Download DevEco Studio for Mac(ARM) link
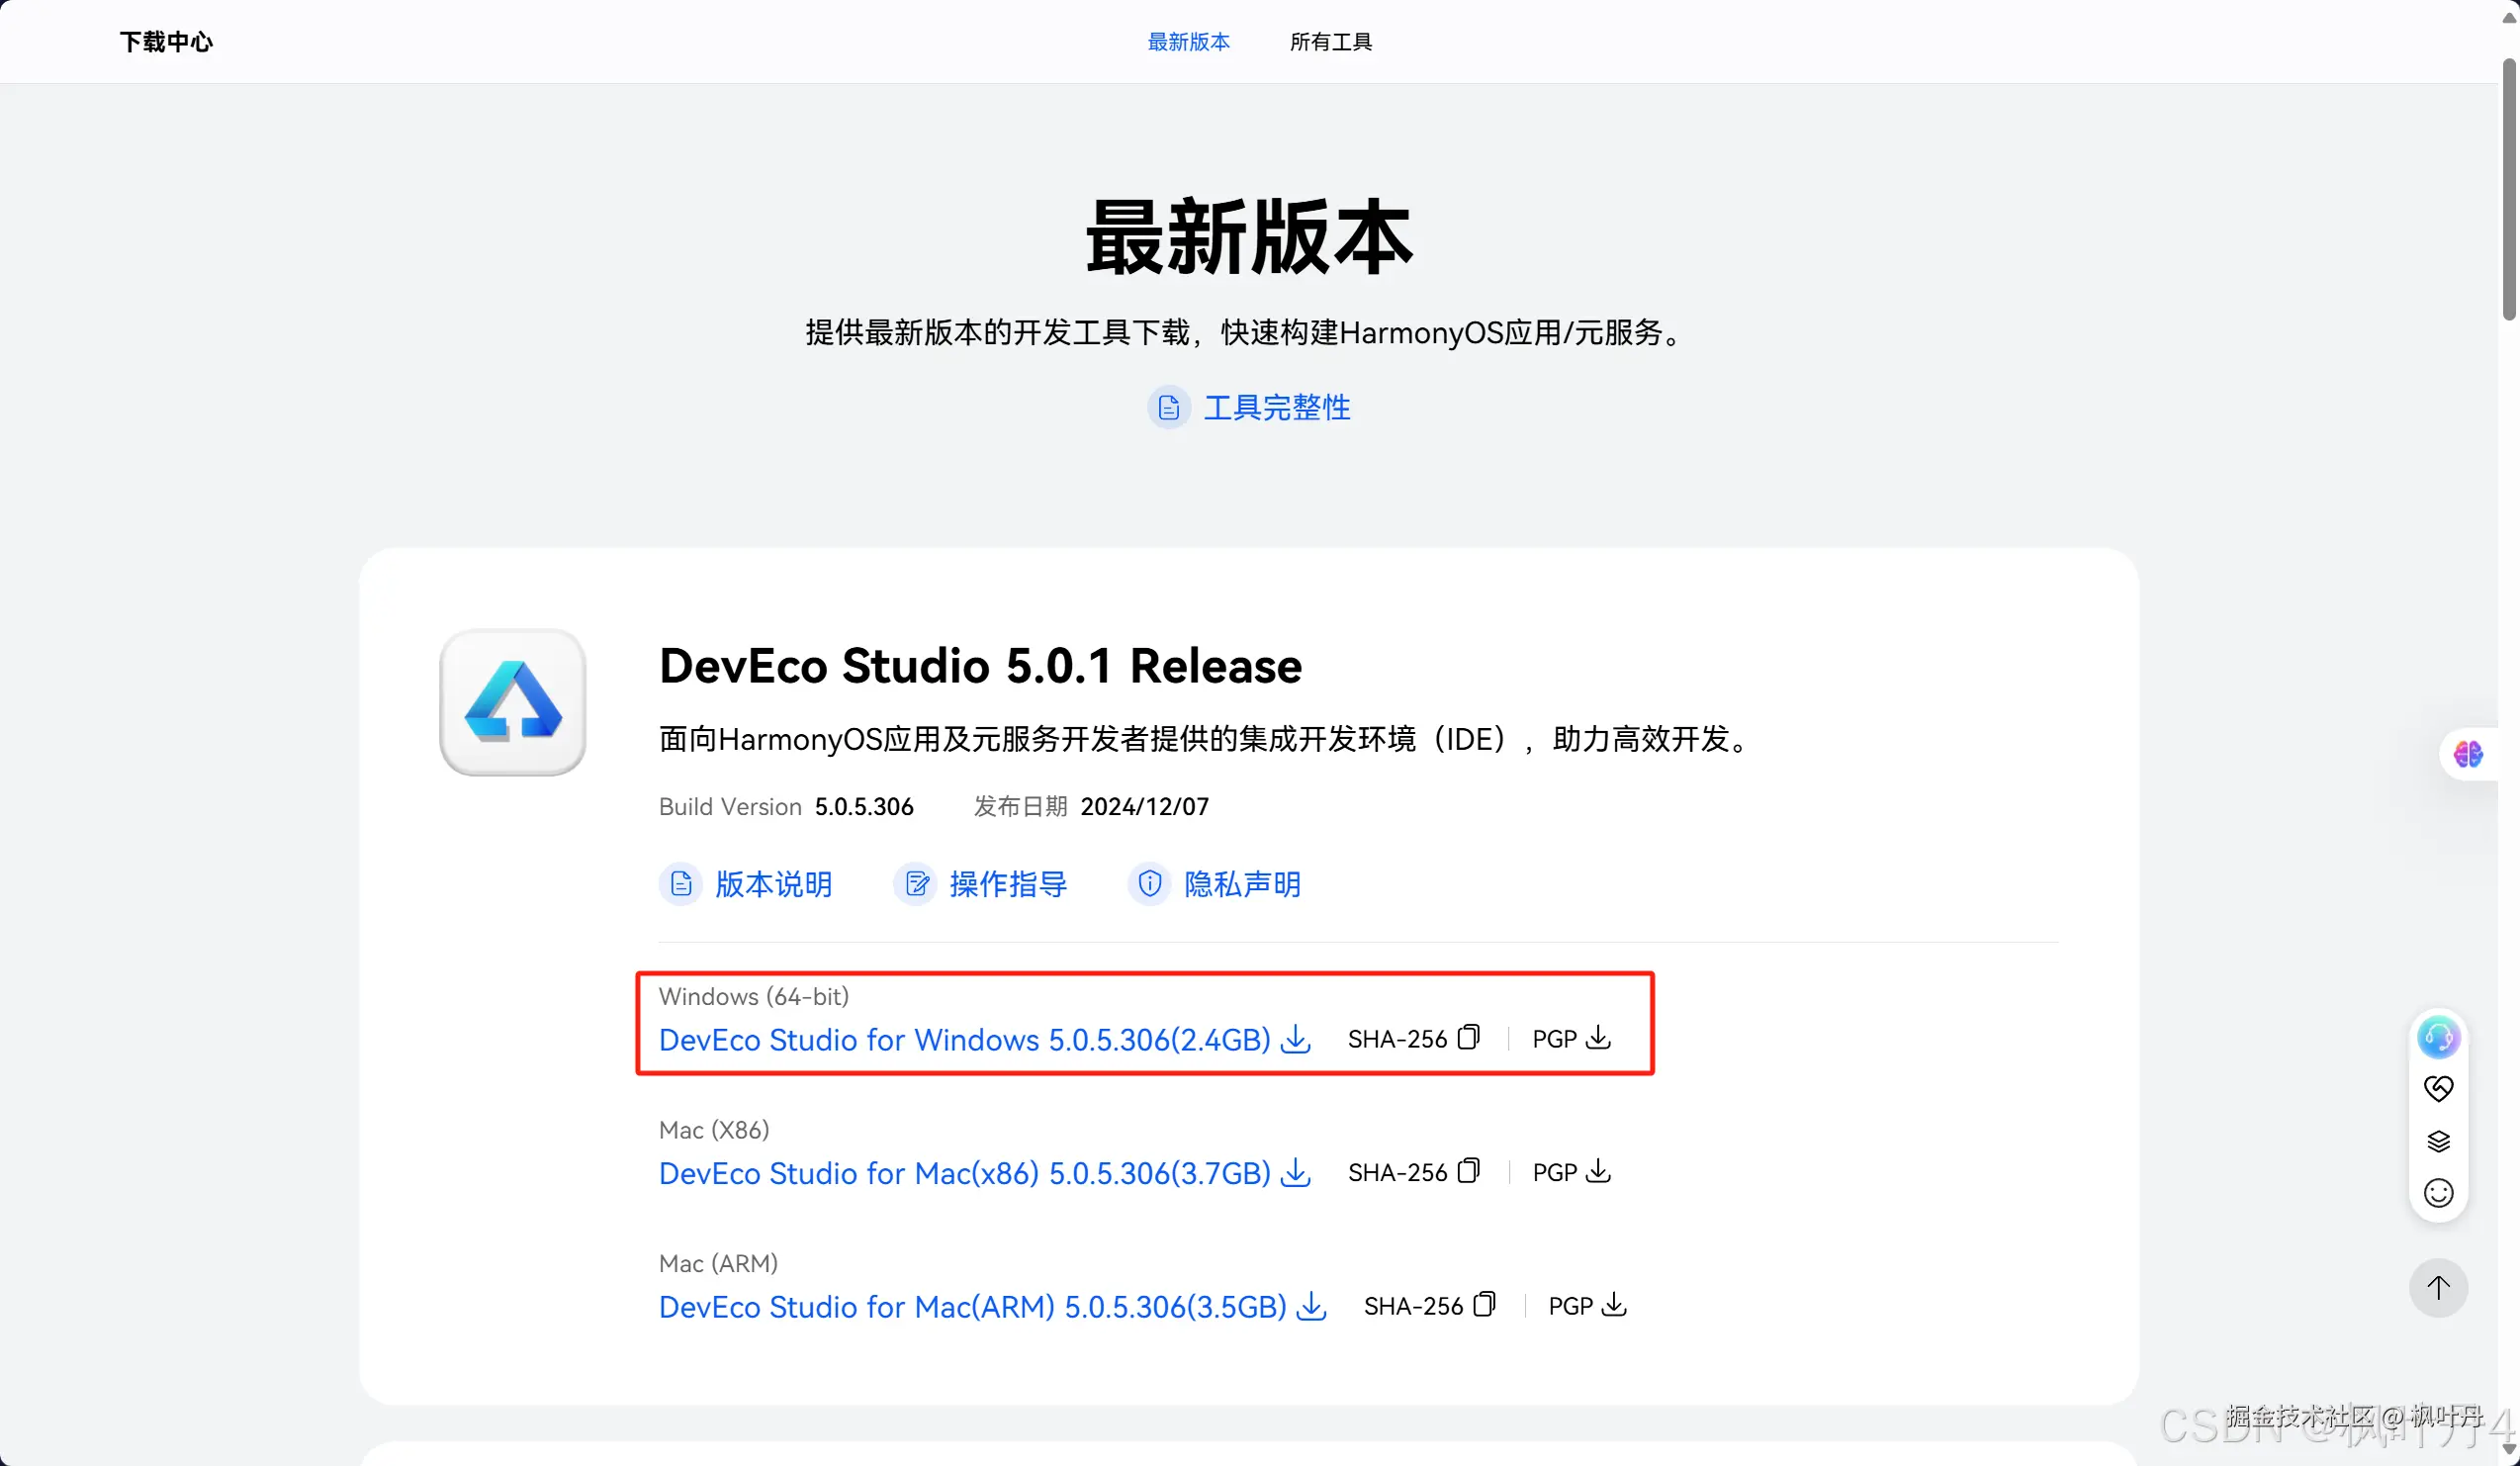Image resolution: width=2520 pixels, height=1466 pixels. click(x=972, y=1306)
